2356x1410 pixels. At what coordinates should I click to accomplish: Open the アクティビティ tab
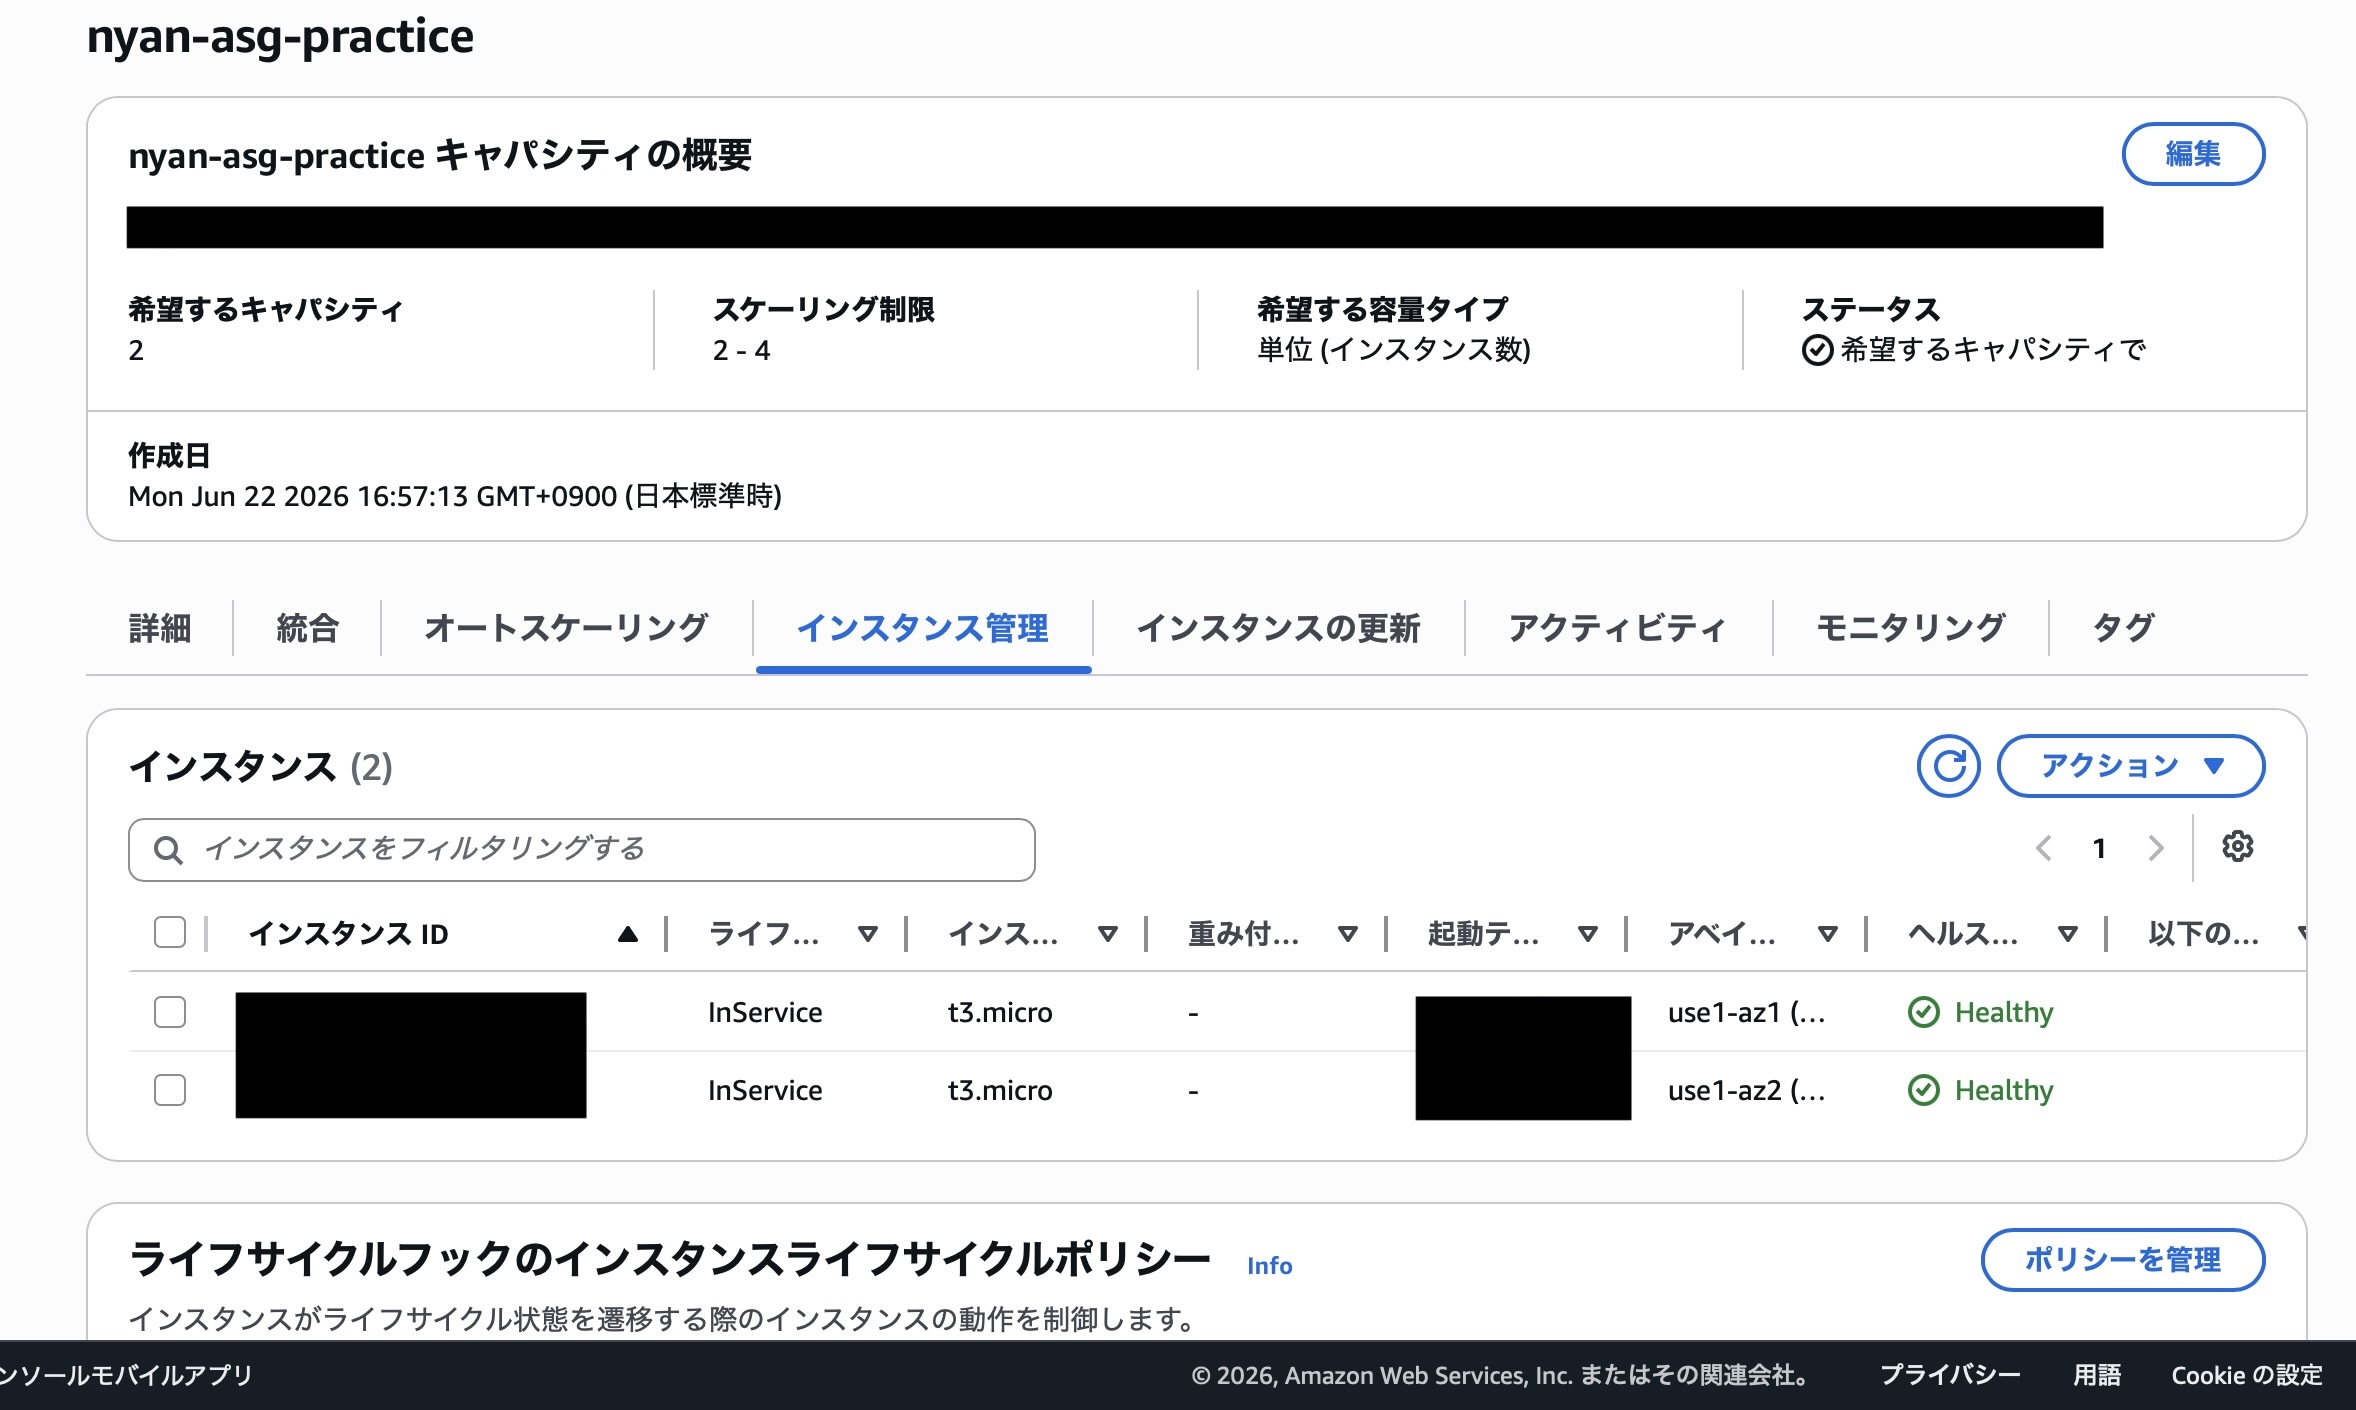1618,628
